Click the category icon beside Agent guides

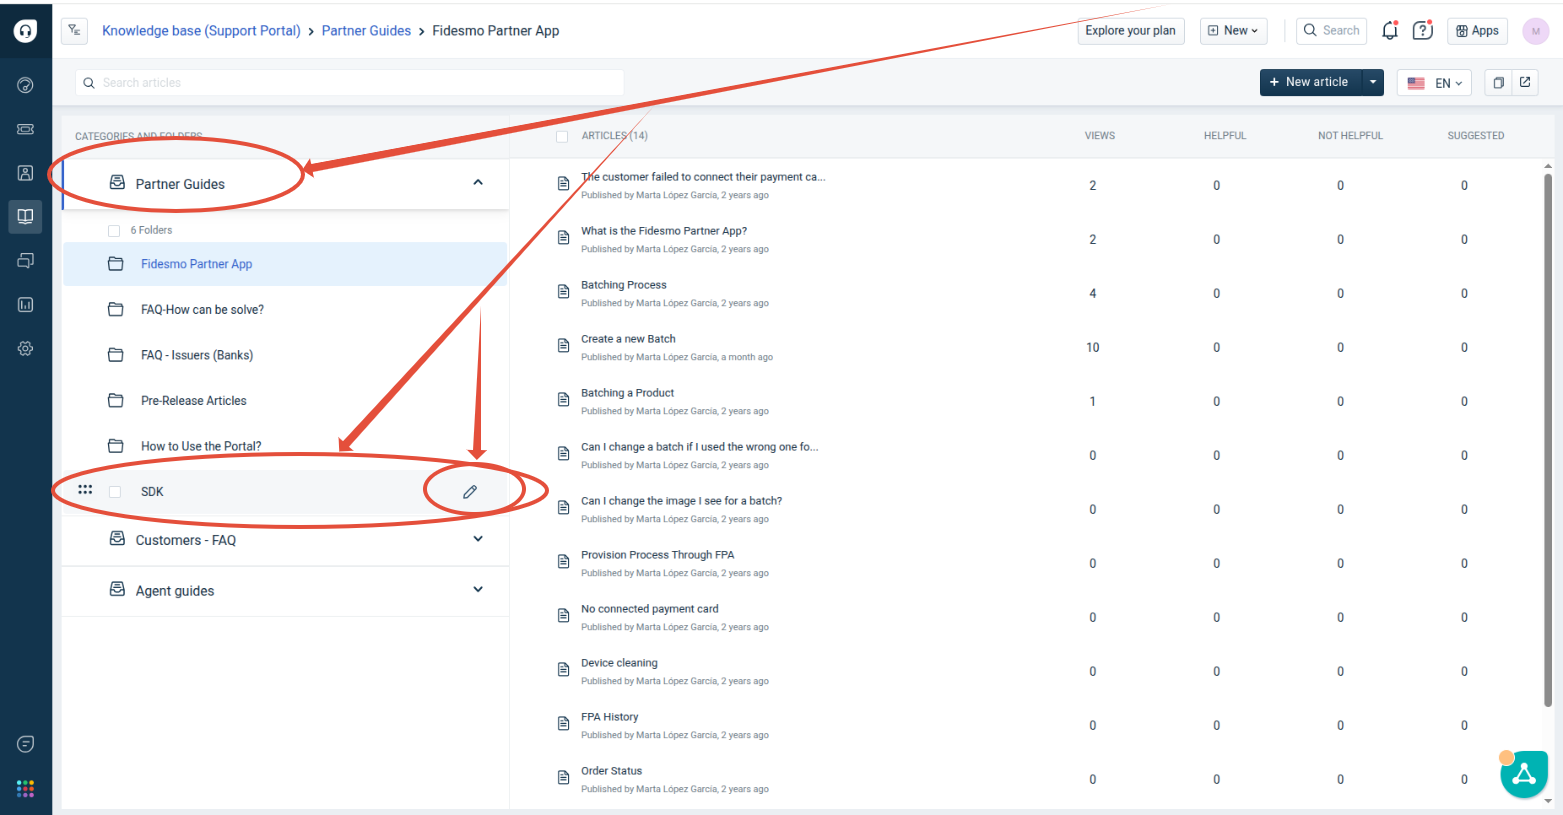click(x=117, y=590)
